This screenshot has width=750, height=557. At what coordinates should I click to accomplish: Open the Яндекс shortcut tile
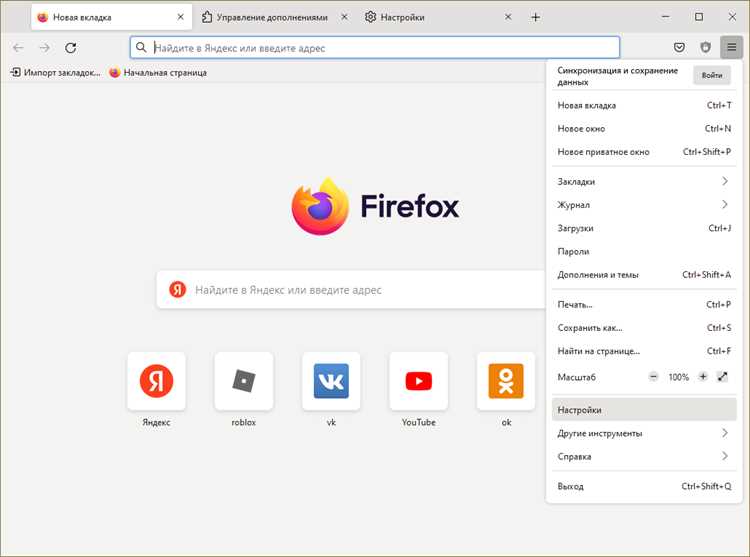click(x=156, y=381)
